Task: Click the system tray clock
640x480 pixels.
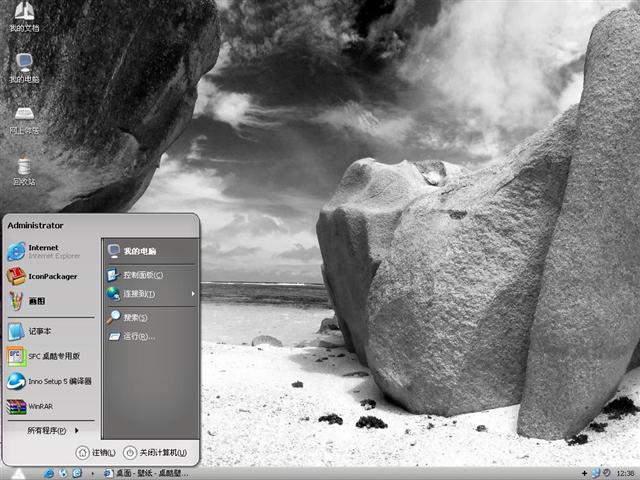Action: tap(626, 473)
